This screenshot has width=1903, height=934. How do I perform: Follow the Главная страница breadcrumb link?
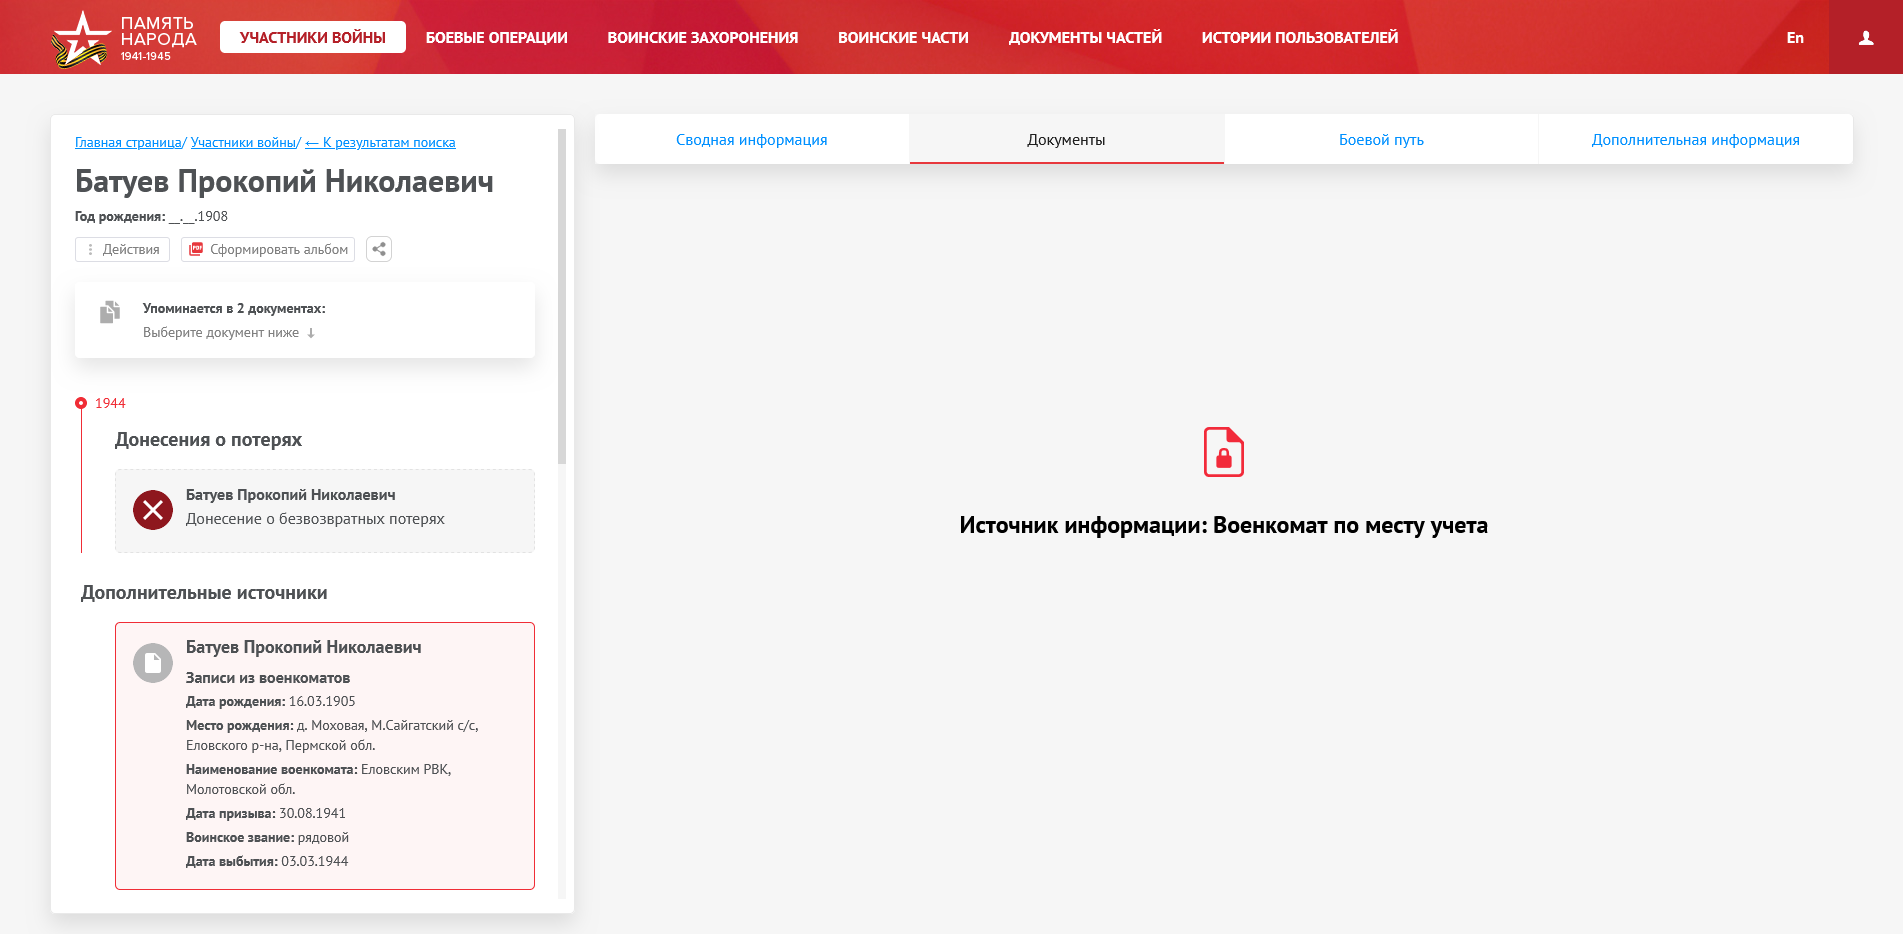[x=128, y=142]
